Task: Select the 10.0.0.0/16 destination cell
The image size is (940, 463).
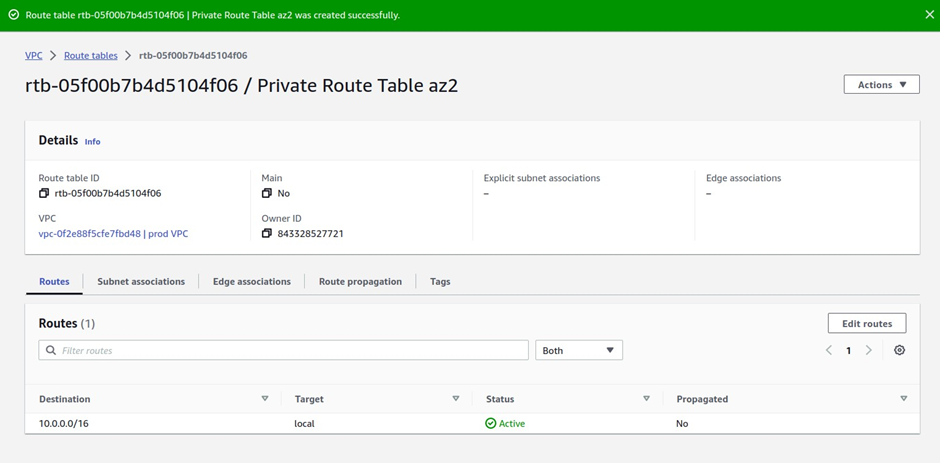Action: point(64,423)
